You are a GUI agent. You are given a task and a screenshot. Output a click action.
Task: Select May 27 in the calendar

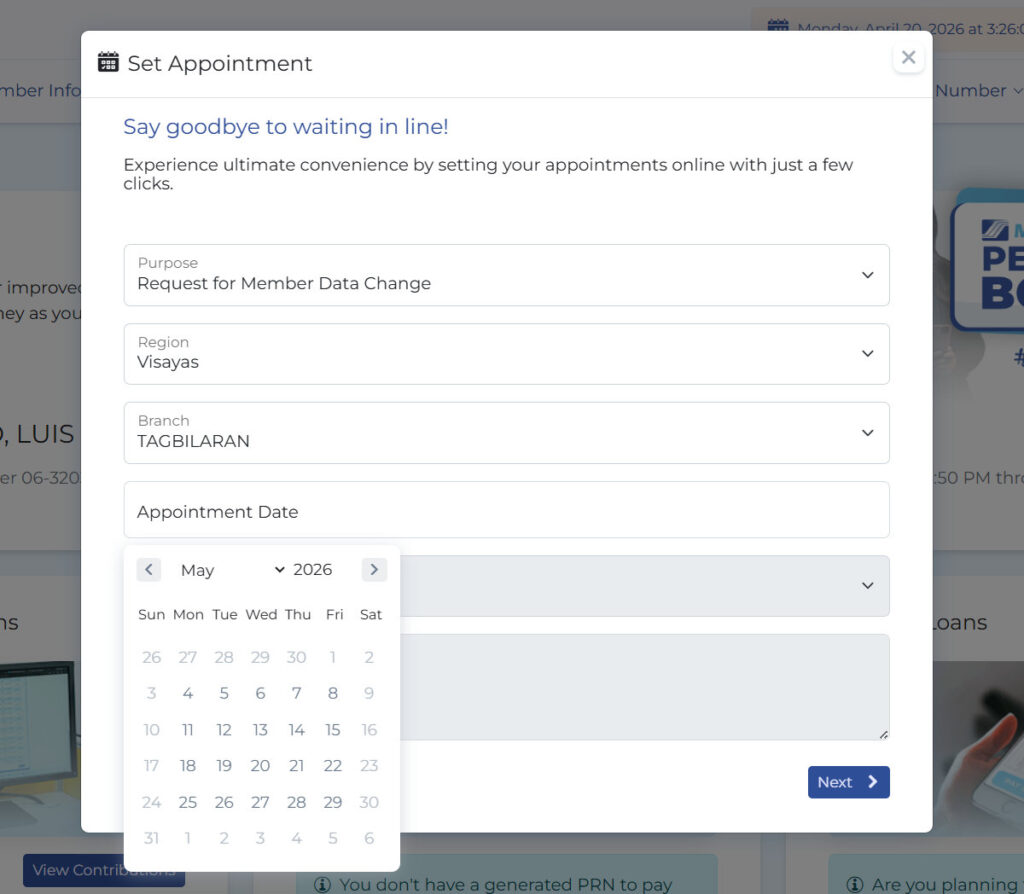[x=260, y=802]
